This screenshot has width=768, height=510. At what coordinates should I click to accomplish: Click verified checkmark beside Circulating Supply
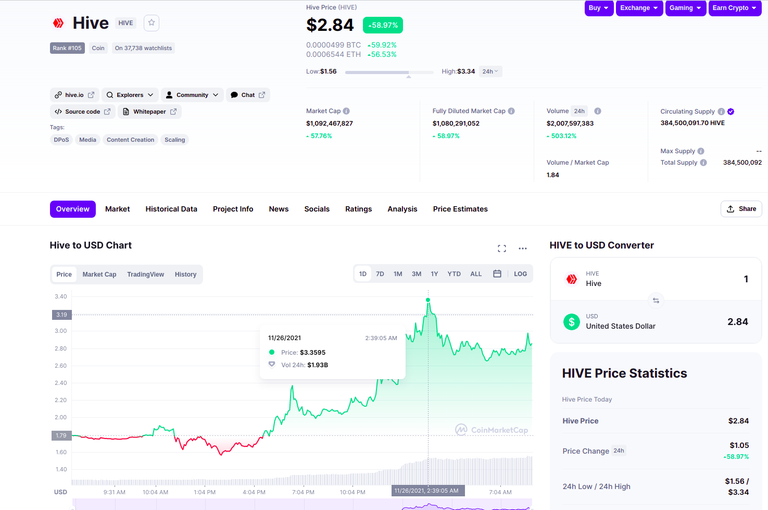(731, 112)
